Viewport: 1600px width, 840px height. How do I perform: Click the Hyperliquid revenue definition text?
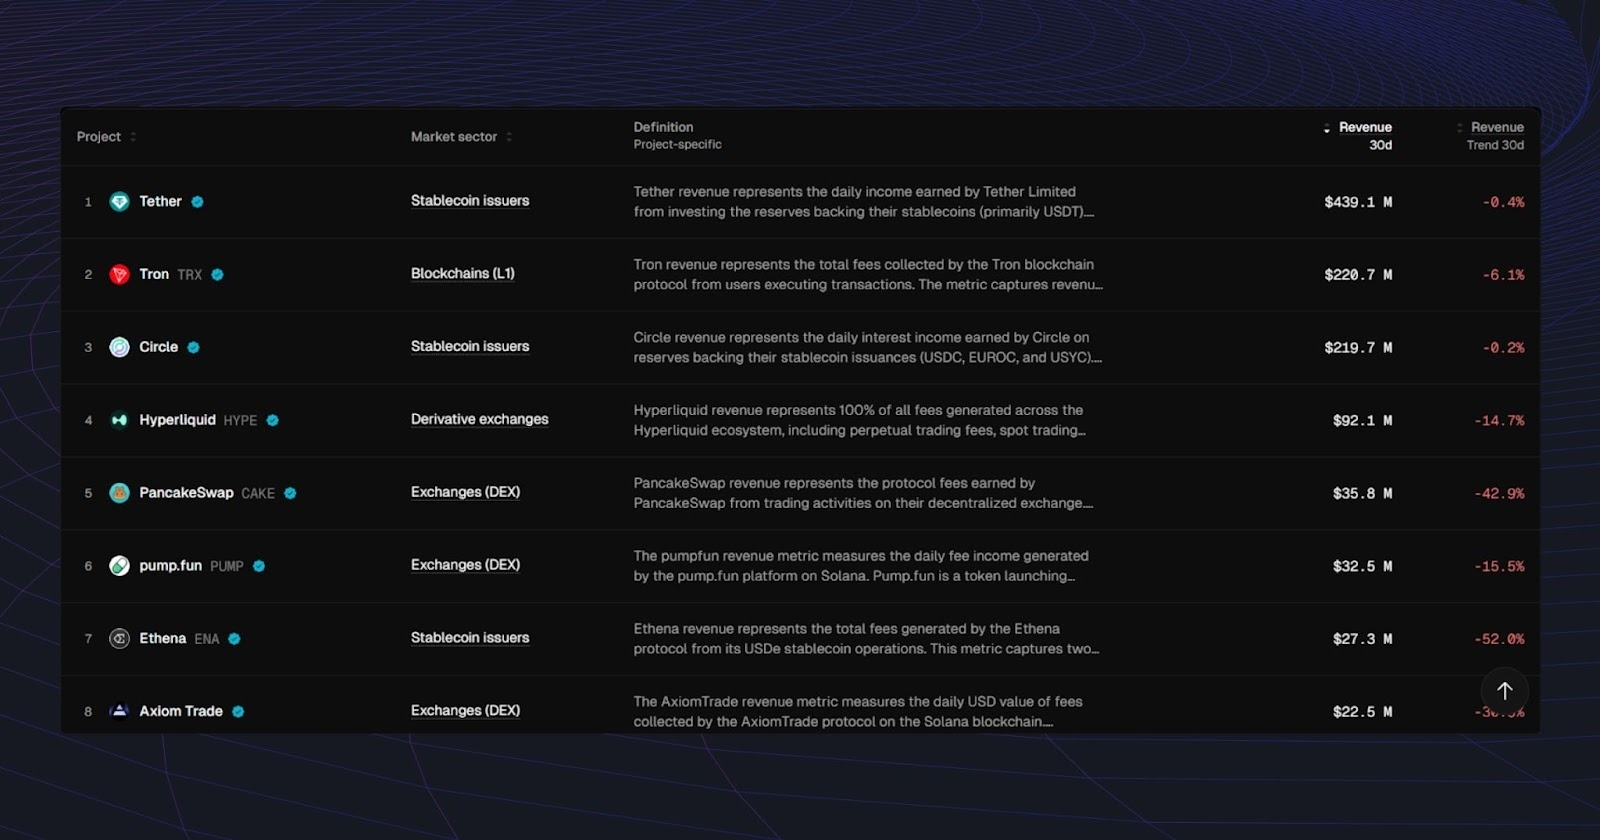coord(860,420)
